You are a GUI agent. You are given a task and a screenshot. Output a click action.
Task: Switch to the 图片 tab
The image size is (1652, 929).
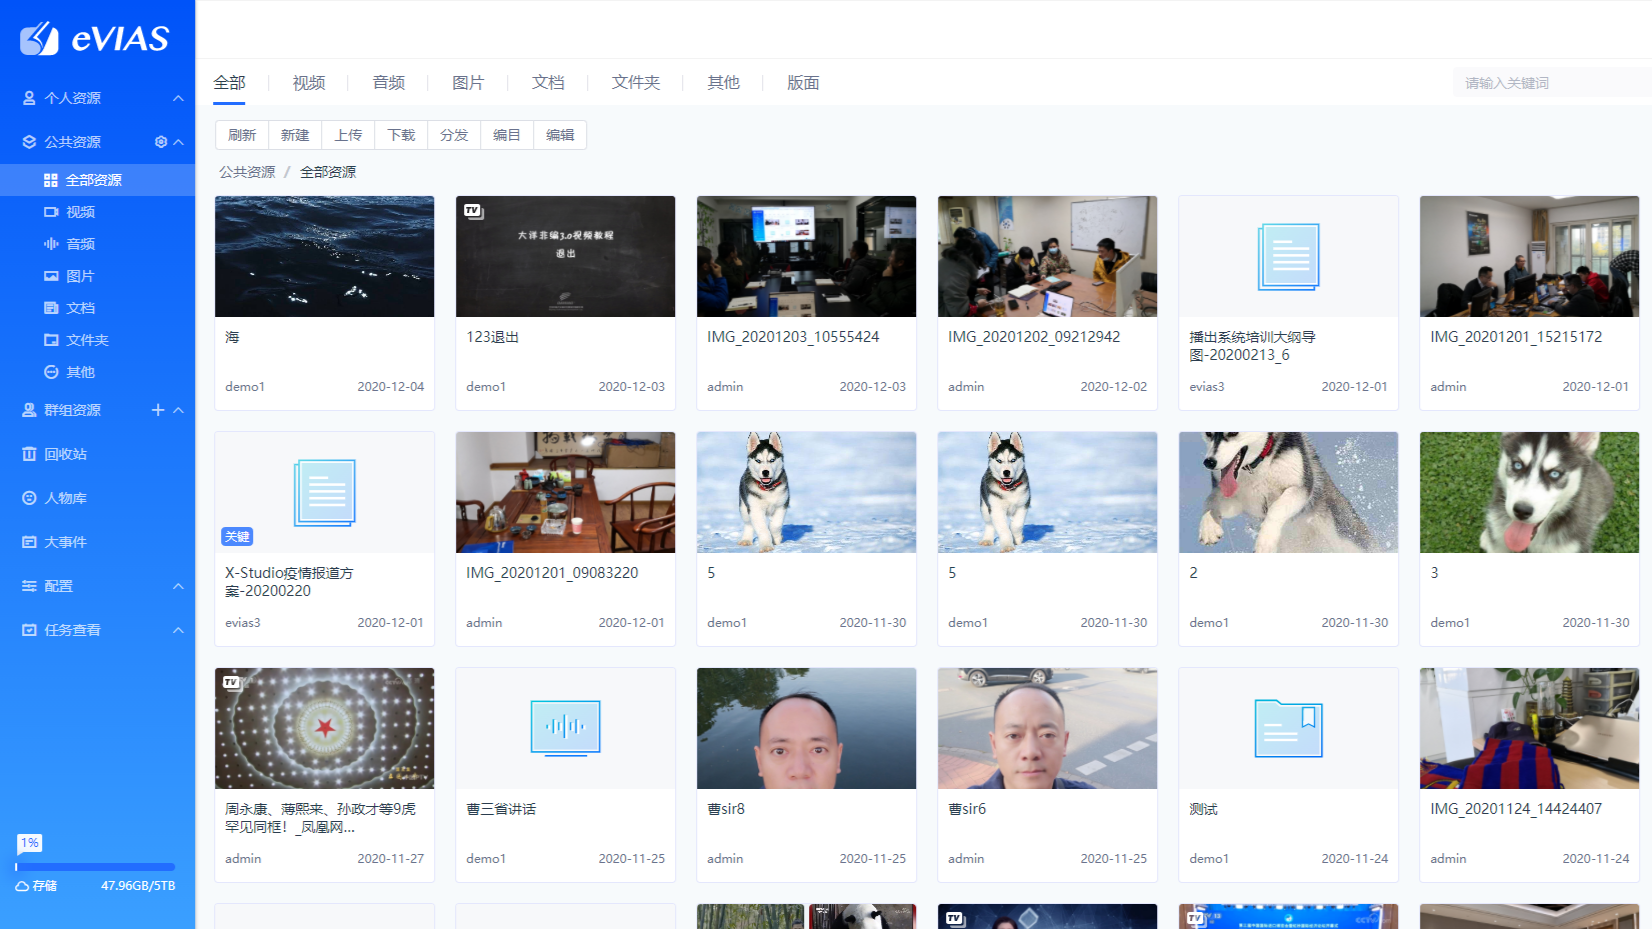point(468,83)
